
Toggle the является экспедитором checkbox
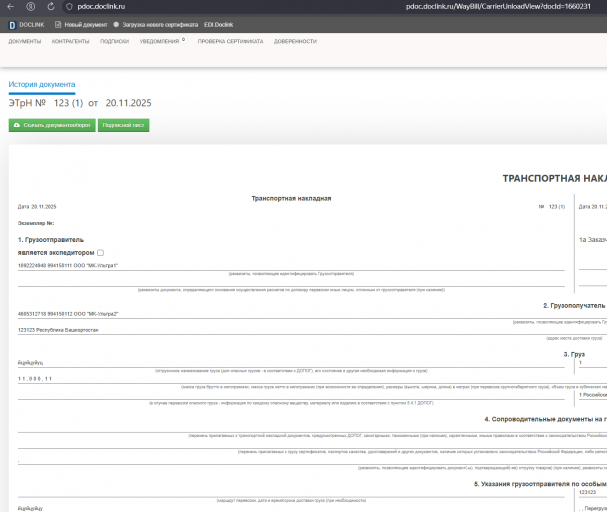(101, 253)
